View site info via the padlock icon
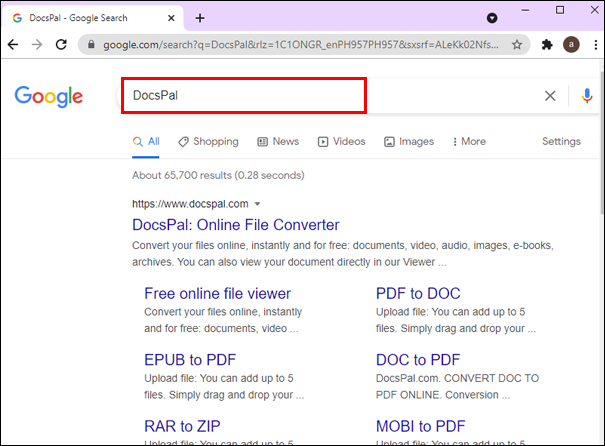 [x=91, y=45]
